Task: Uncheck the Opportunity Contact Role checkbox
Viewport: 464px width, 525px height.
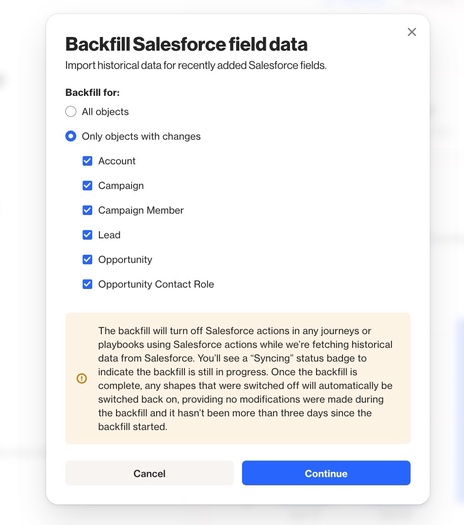Action: pyautogui.click(x=87, y=284)
